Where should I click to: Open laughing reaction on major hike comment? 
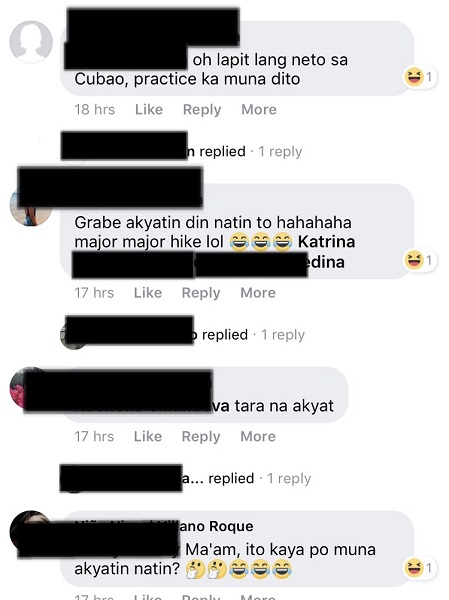click(420, 260)
